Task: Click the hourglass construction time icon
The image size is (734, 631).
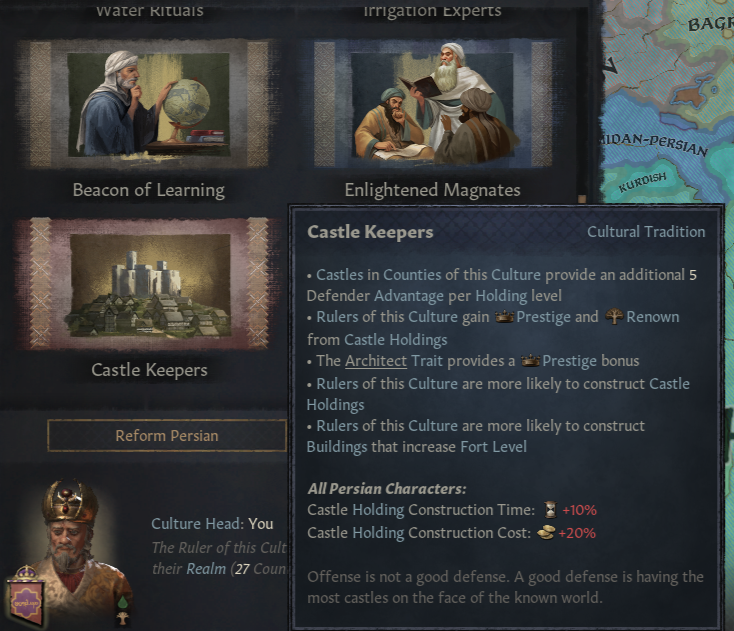Action: point(550,510)
